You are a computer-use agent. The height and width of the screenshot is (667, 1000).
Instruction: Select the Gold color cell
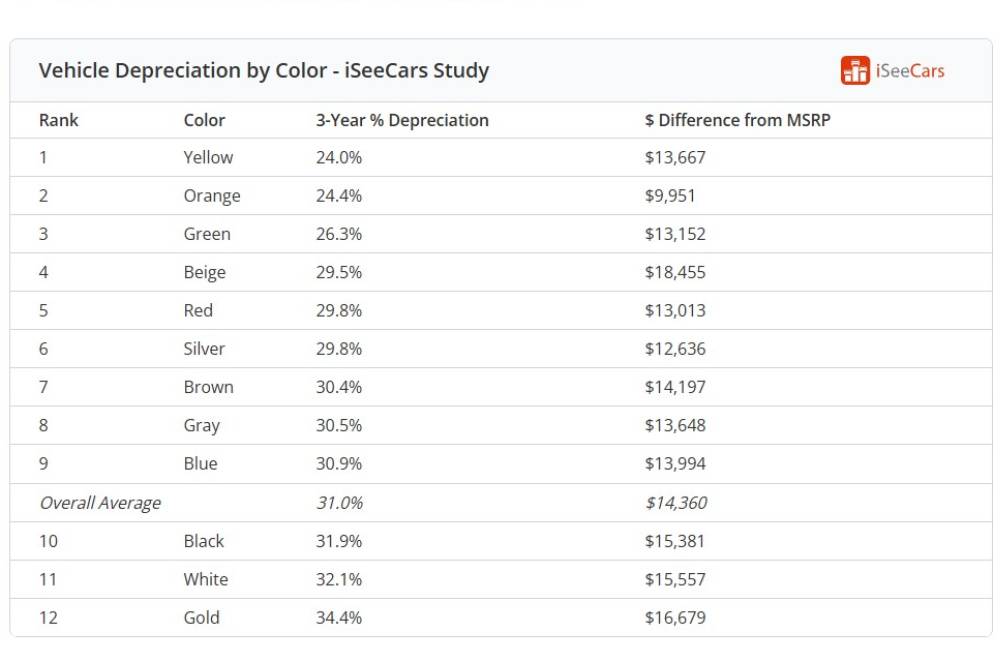(201, 618)
